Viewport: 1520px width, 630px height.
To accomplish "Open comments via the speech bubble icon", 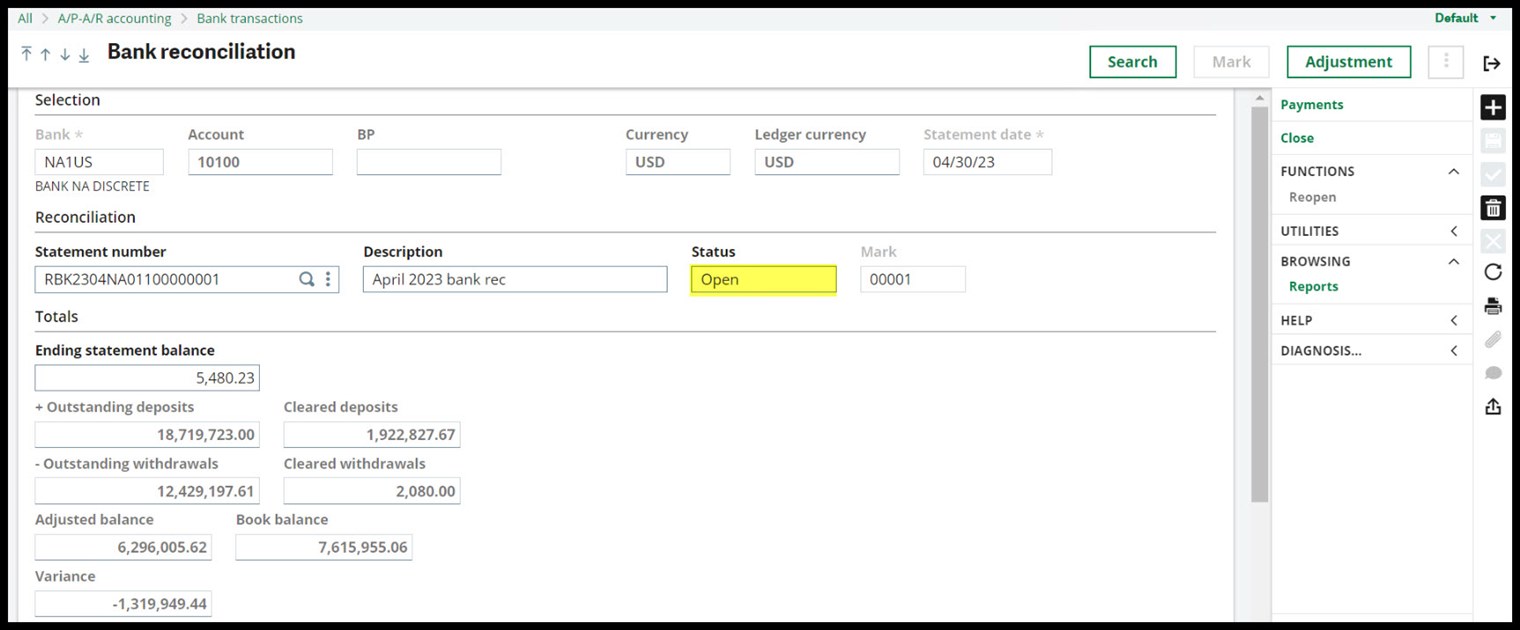I will coord(1493,372).
